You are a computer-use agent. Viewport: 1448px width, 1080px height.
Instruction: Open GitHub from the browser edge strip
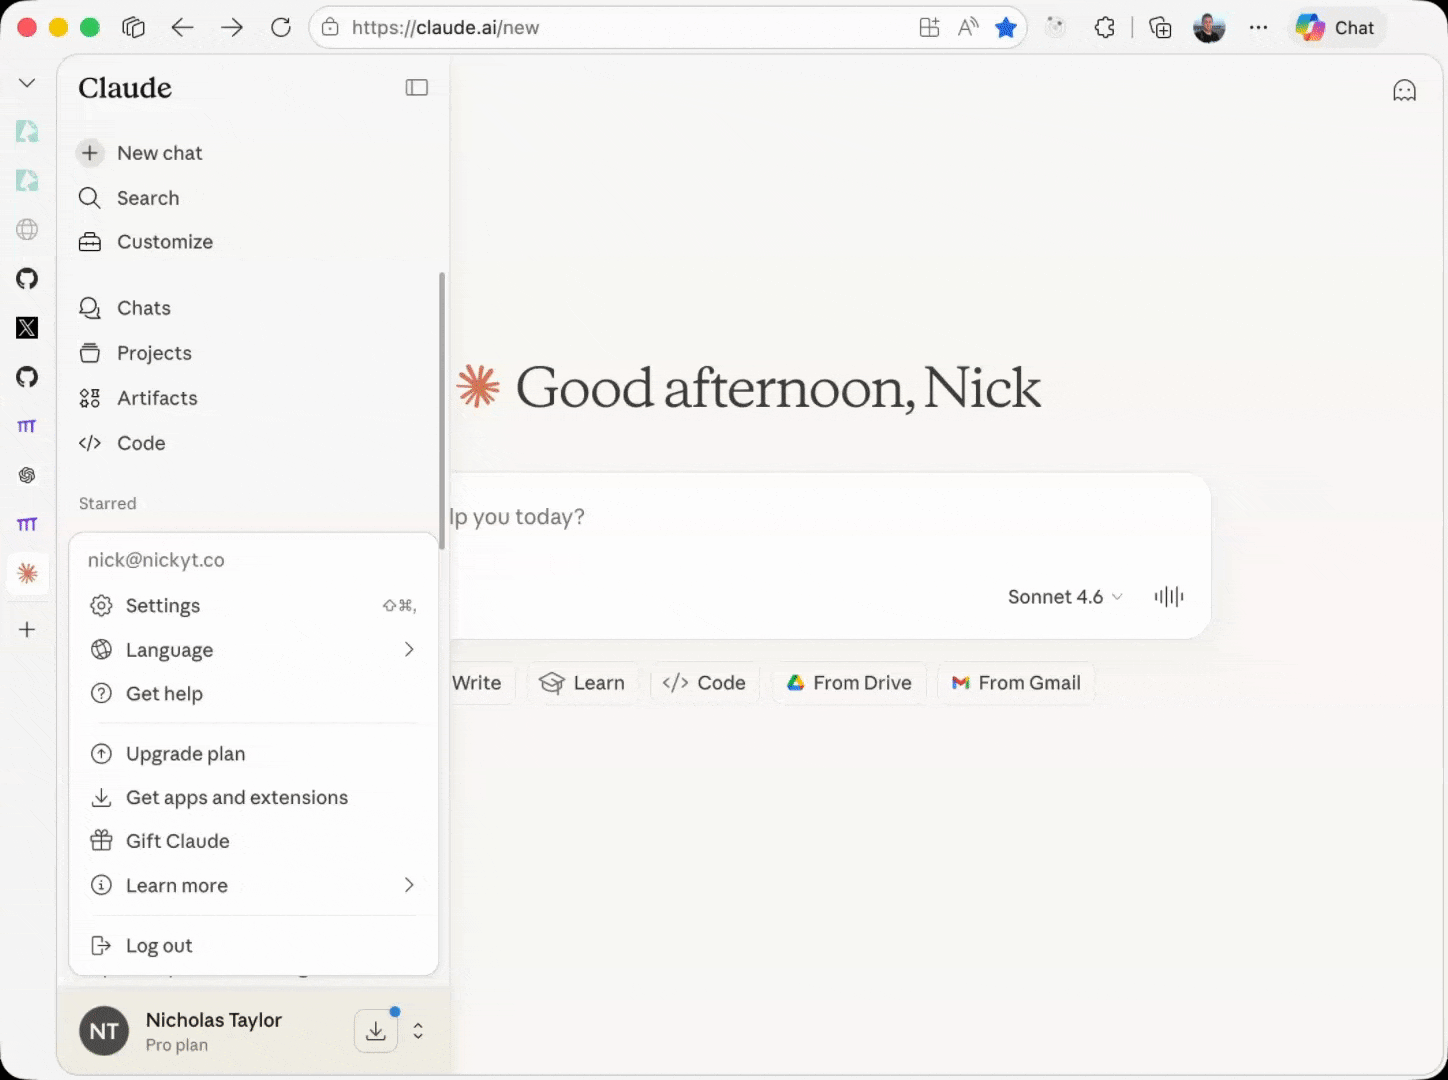coord(27,278)
